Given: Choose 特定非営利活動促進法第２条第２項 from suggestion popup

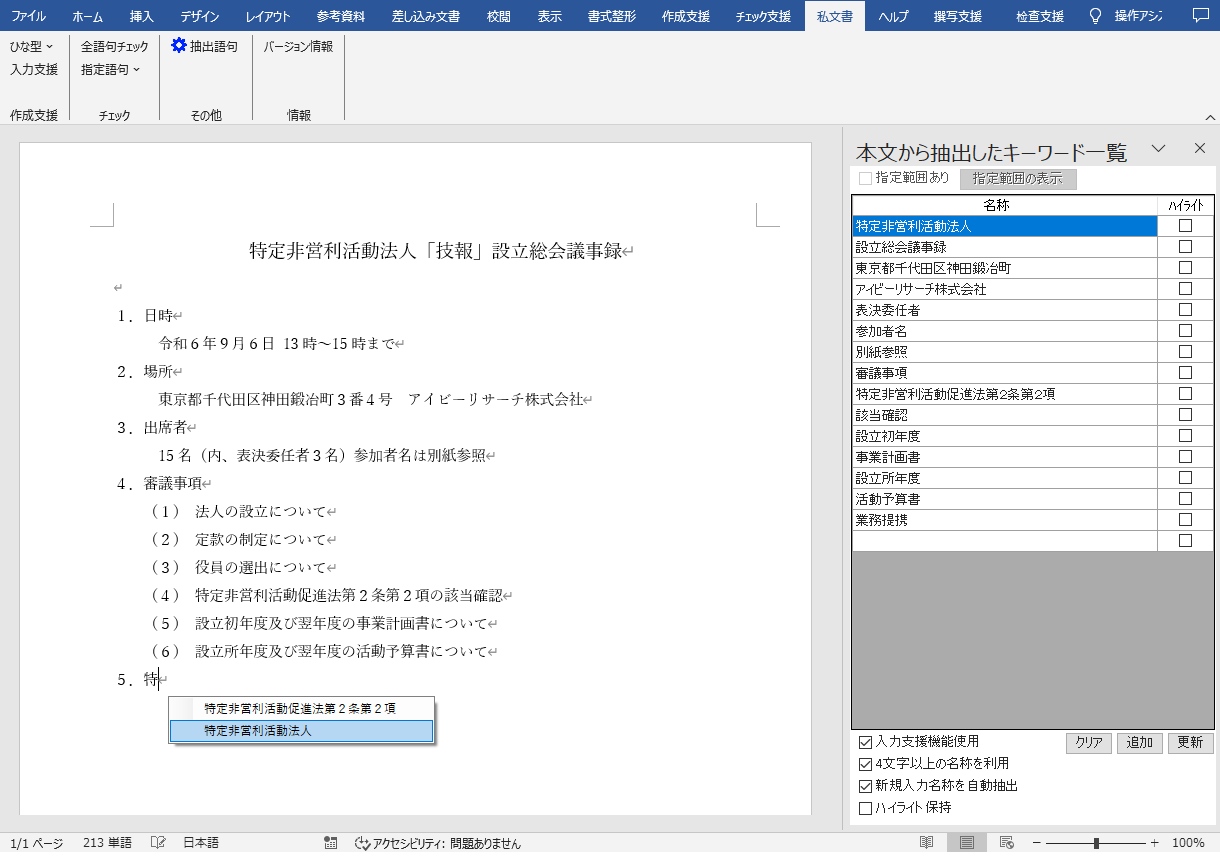Looking at the screenshot, I should pos(301,708).
